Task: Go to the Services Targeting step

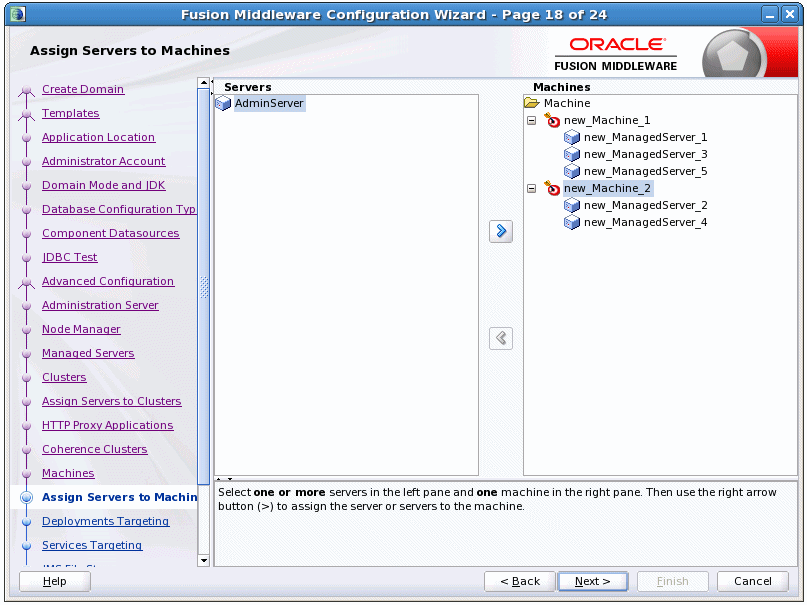Action: [92, 545]
